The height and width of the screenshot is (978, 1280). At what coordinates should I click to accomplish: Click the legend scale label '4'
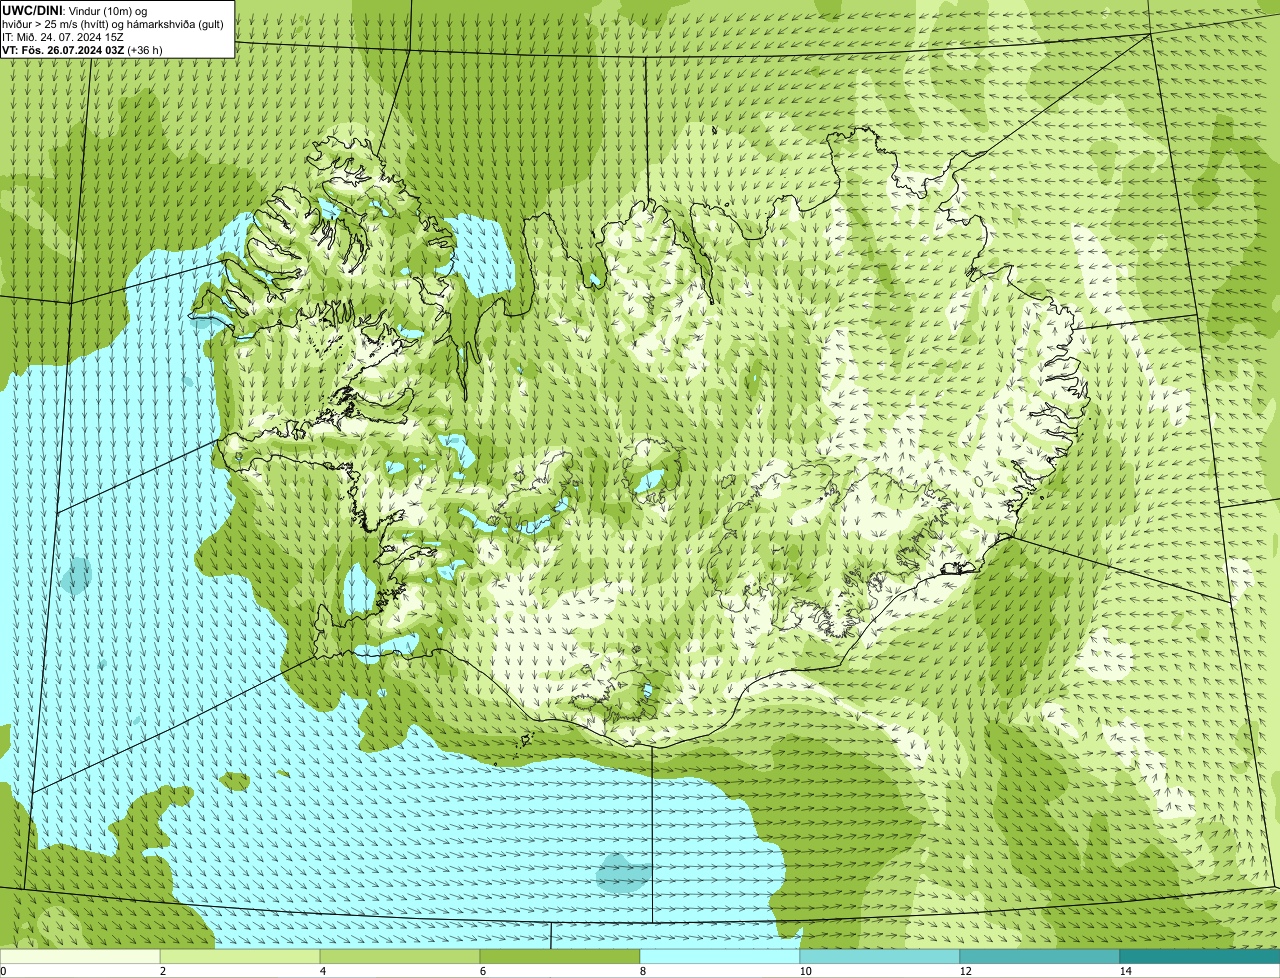click(322, 971)
